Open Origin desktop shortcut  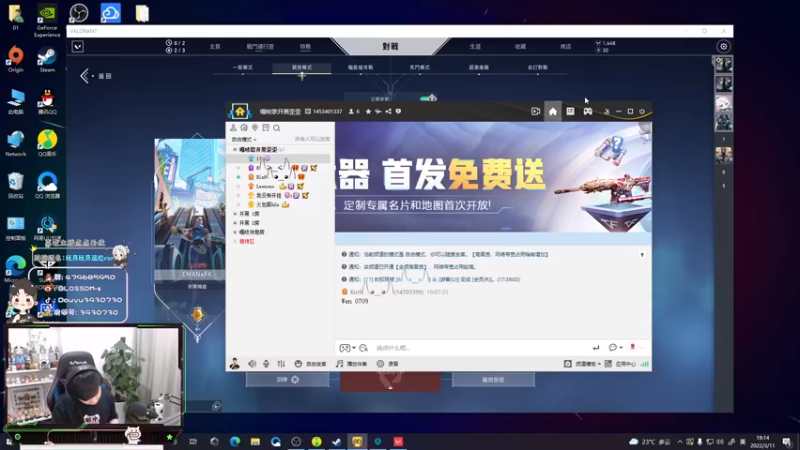(x=16, y=60)
